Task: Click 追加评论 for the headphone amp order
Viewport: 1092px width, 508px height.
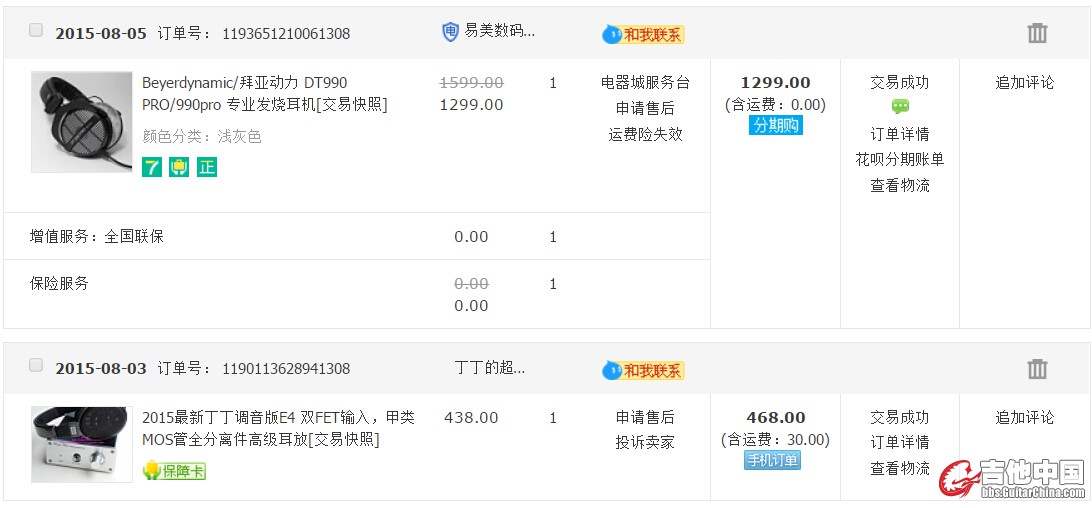Action: 1024,417
